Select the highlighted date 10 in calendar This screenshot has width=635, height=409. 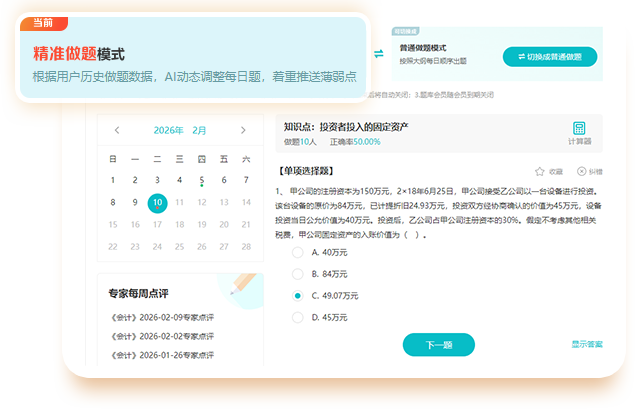[x=157, y=202]
